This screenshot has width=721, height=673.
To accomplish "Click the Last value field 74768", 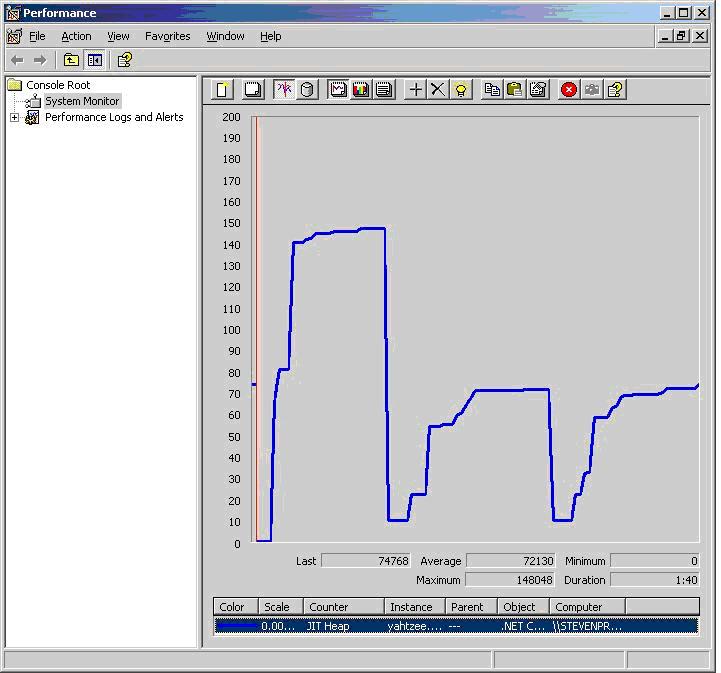I will click(x=366, y=561).
